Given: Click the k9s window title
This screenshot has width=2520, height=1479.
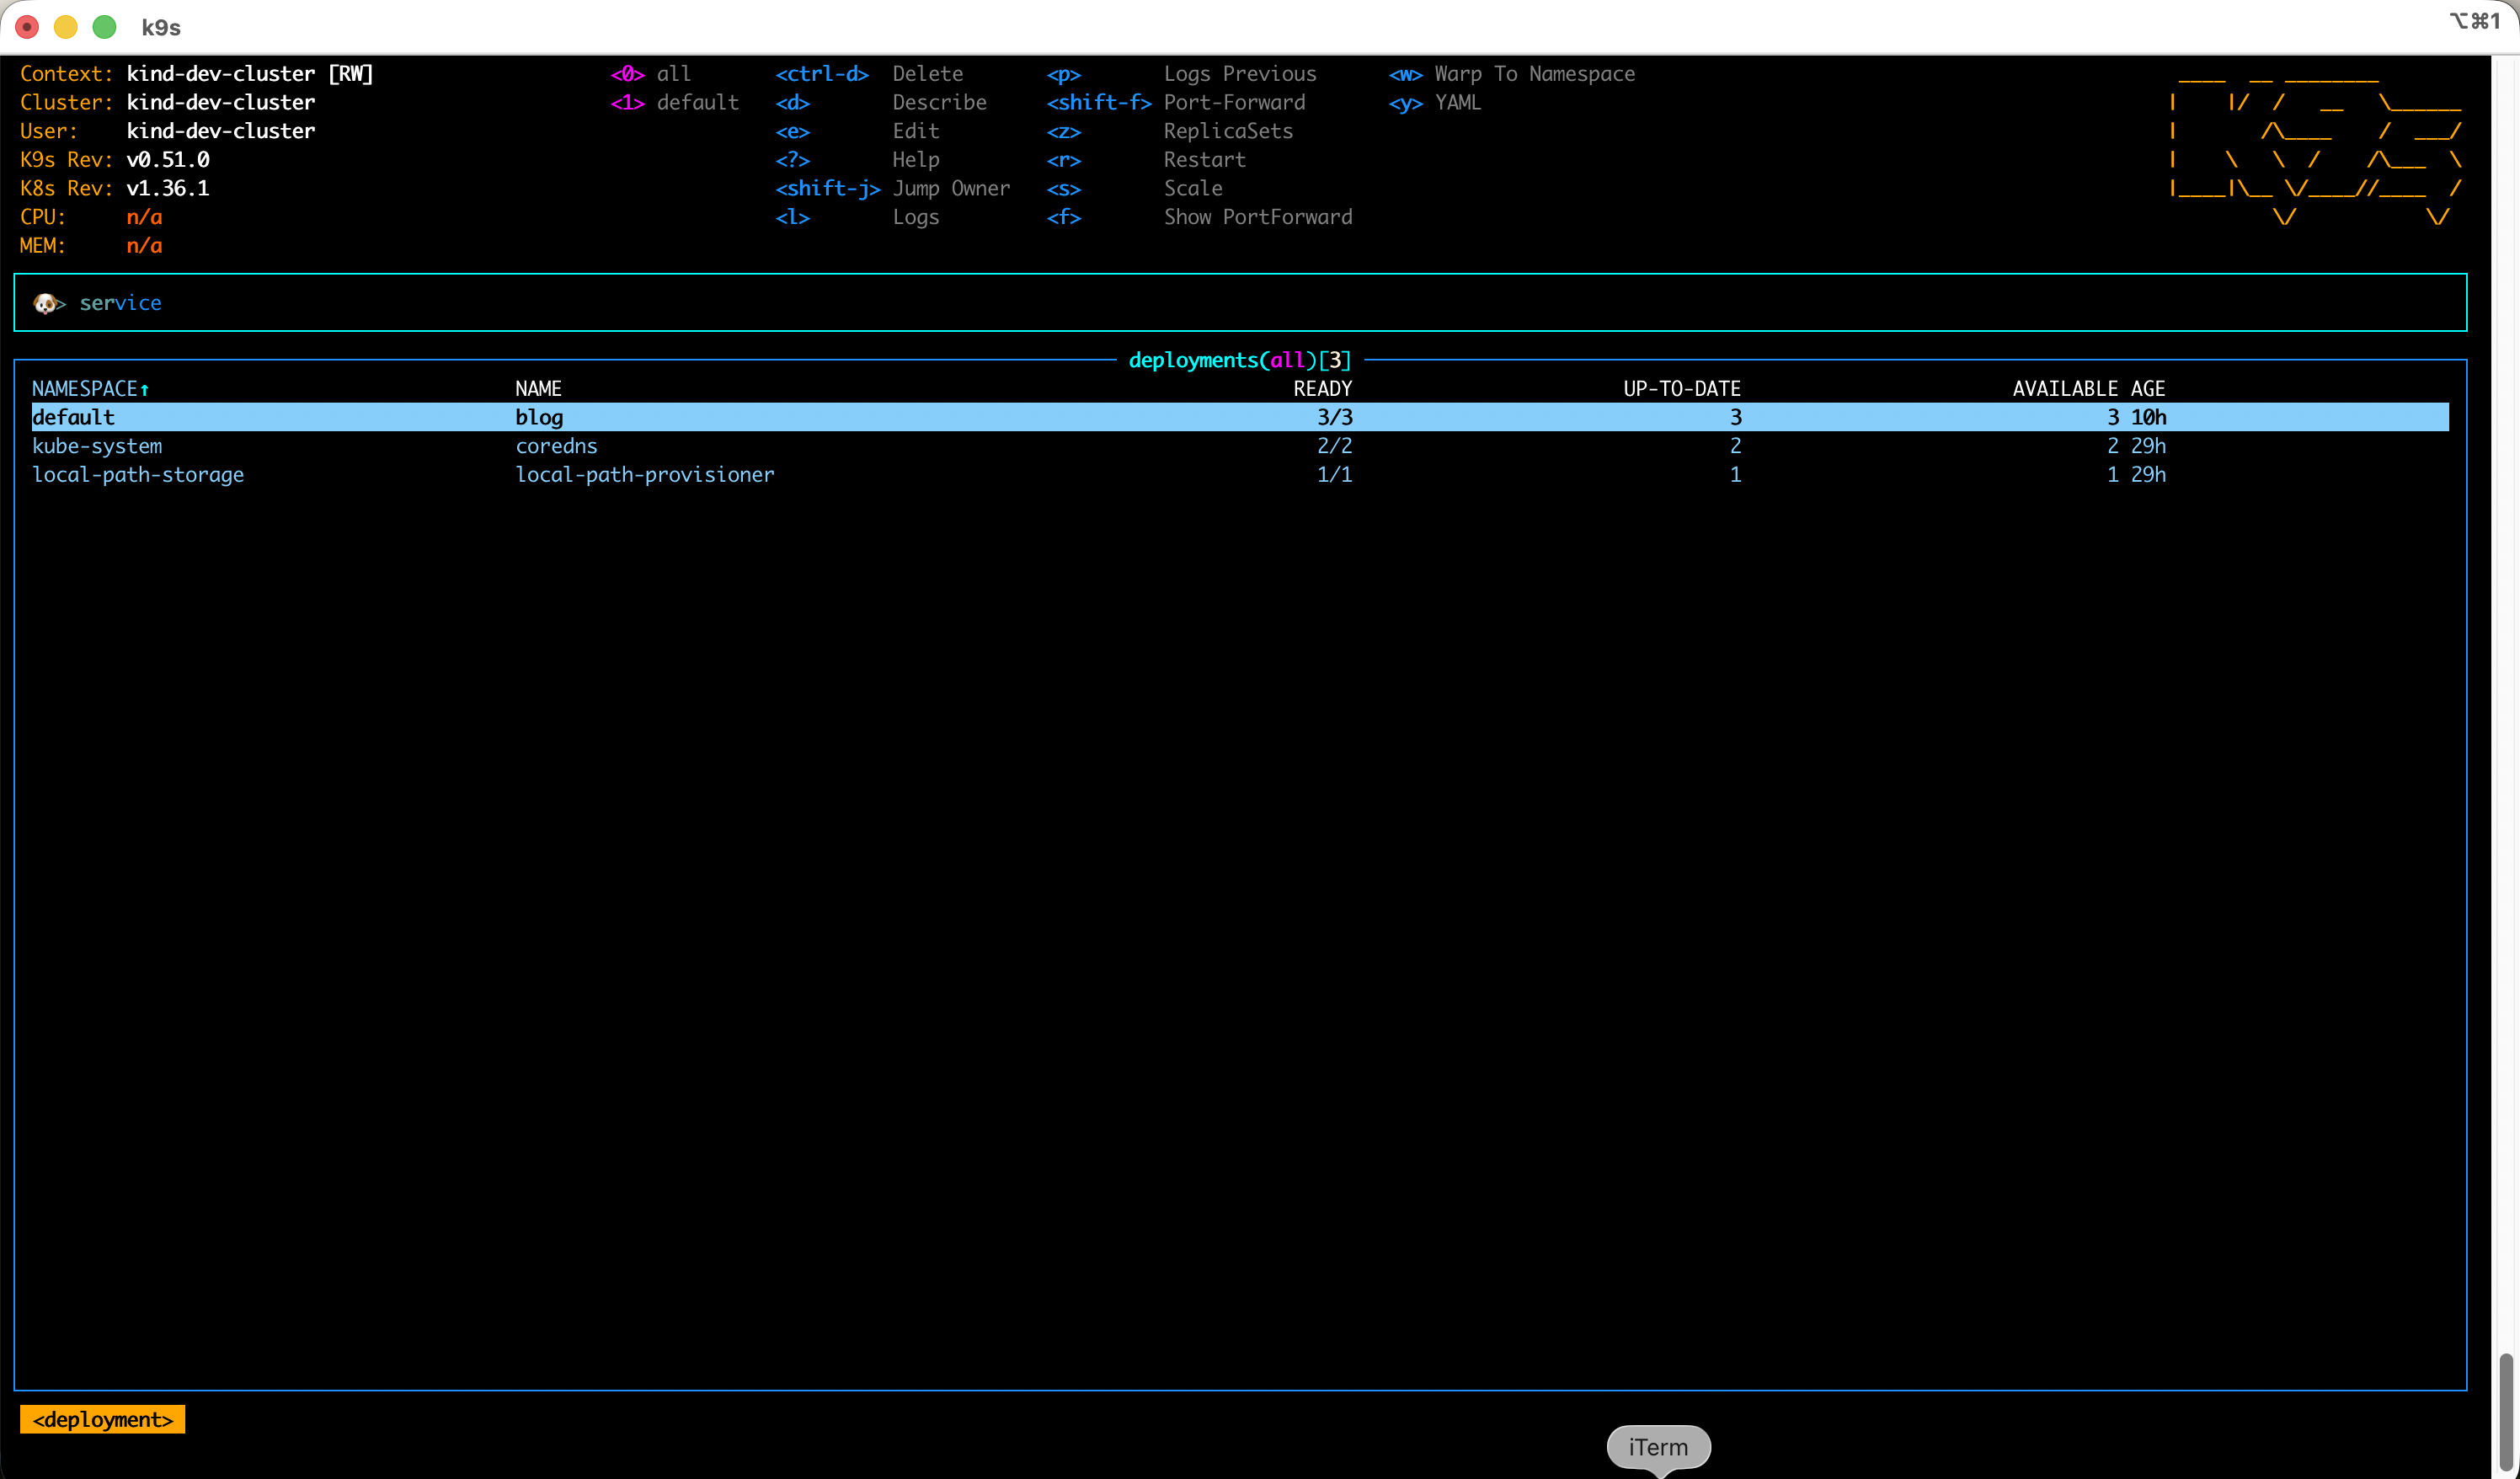Looking at the screenshot, I should coord(161,27).
